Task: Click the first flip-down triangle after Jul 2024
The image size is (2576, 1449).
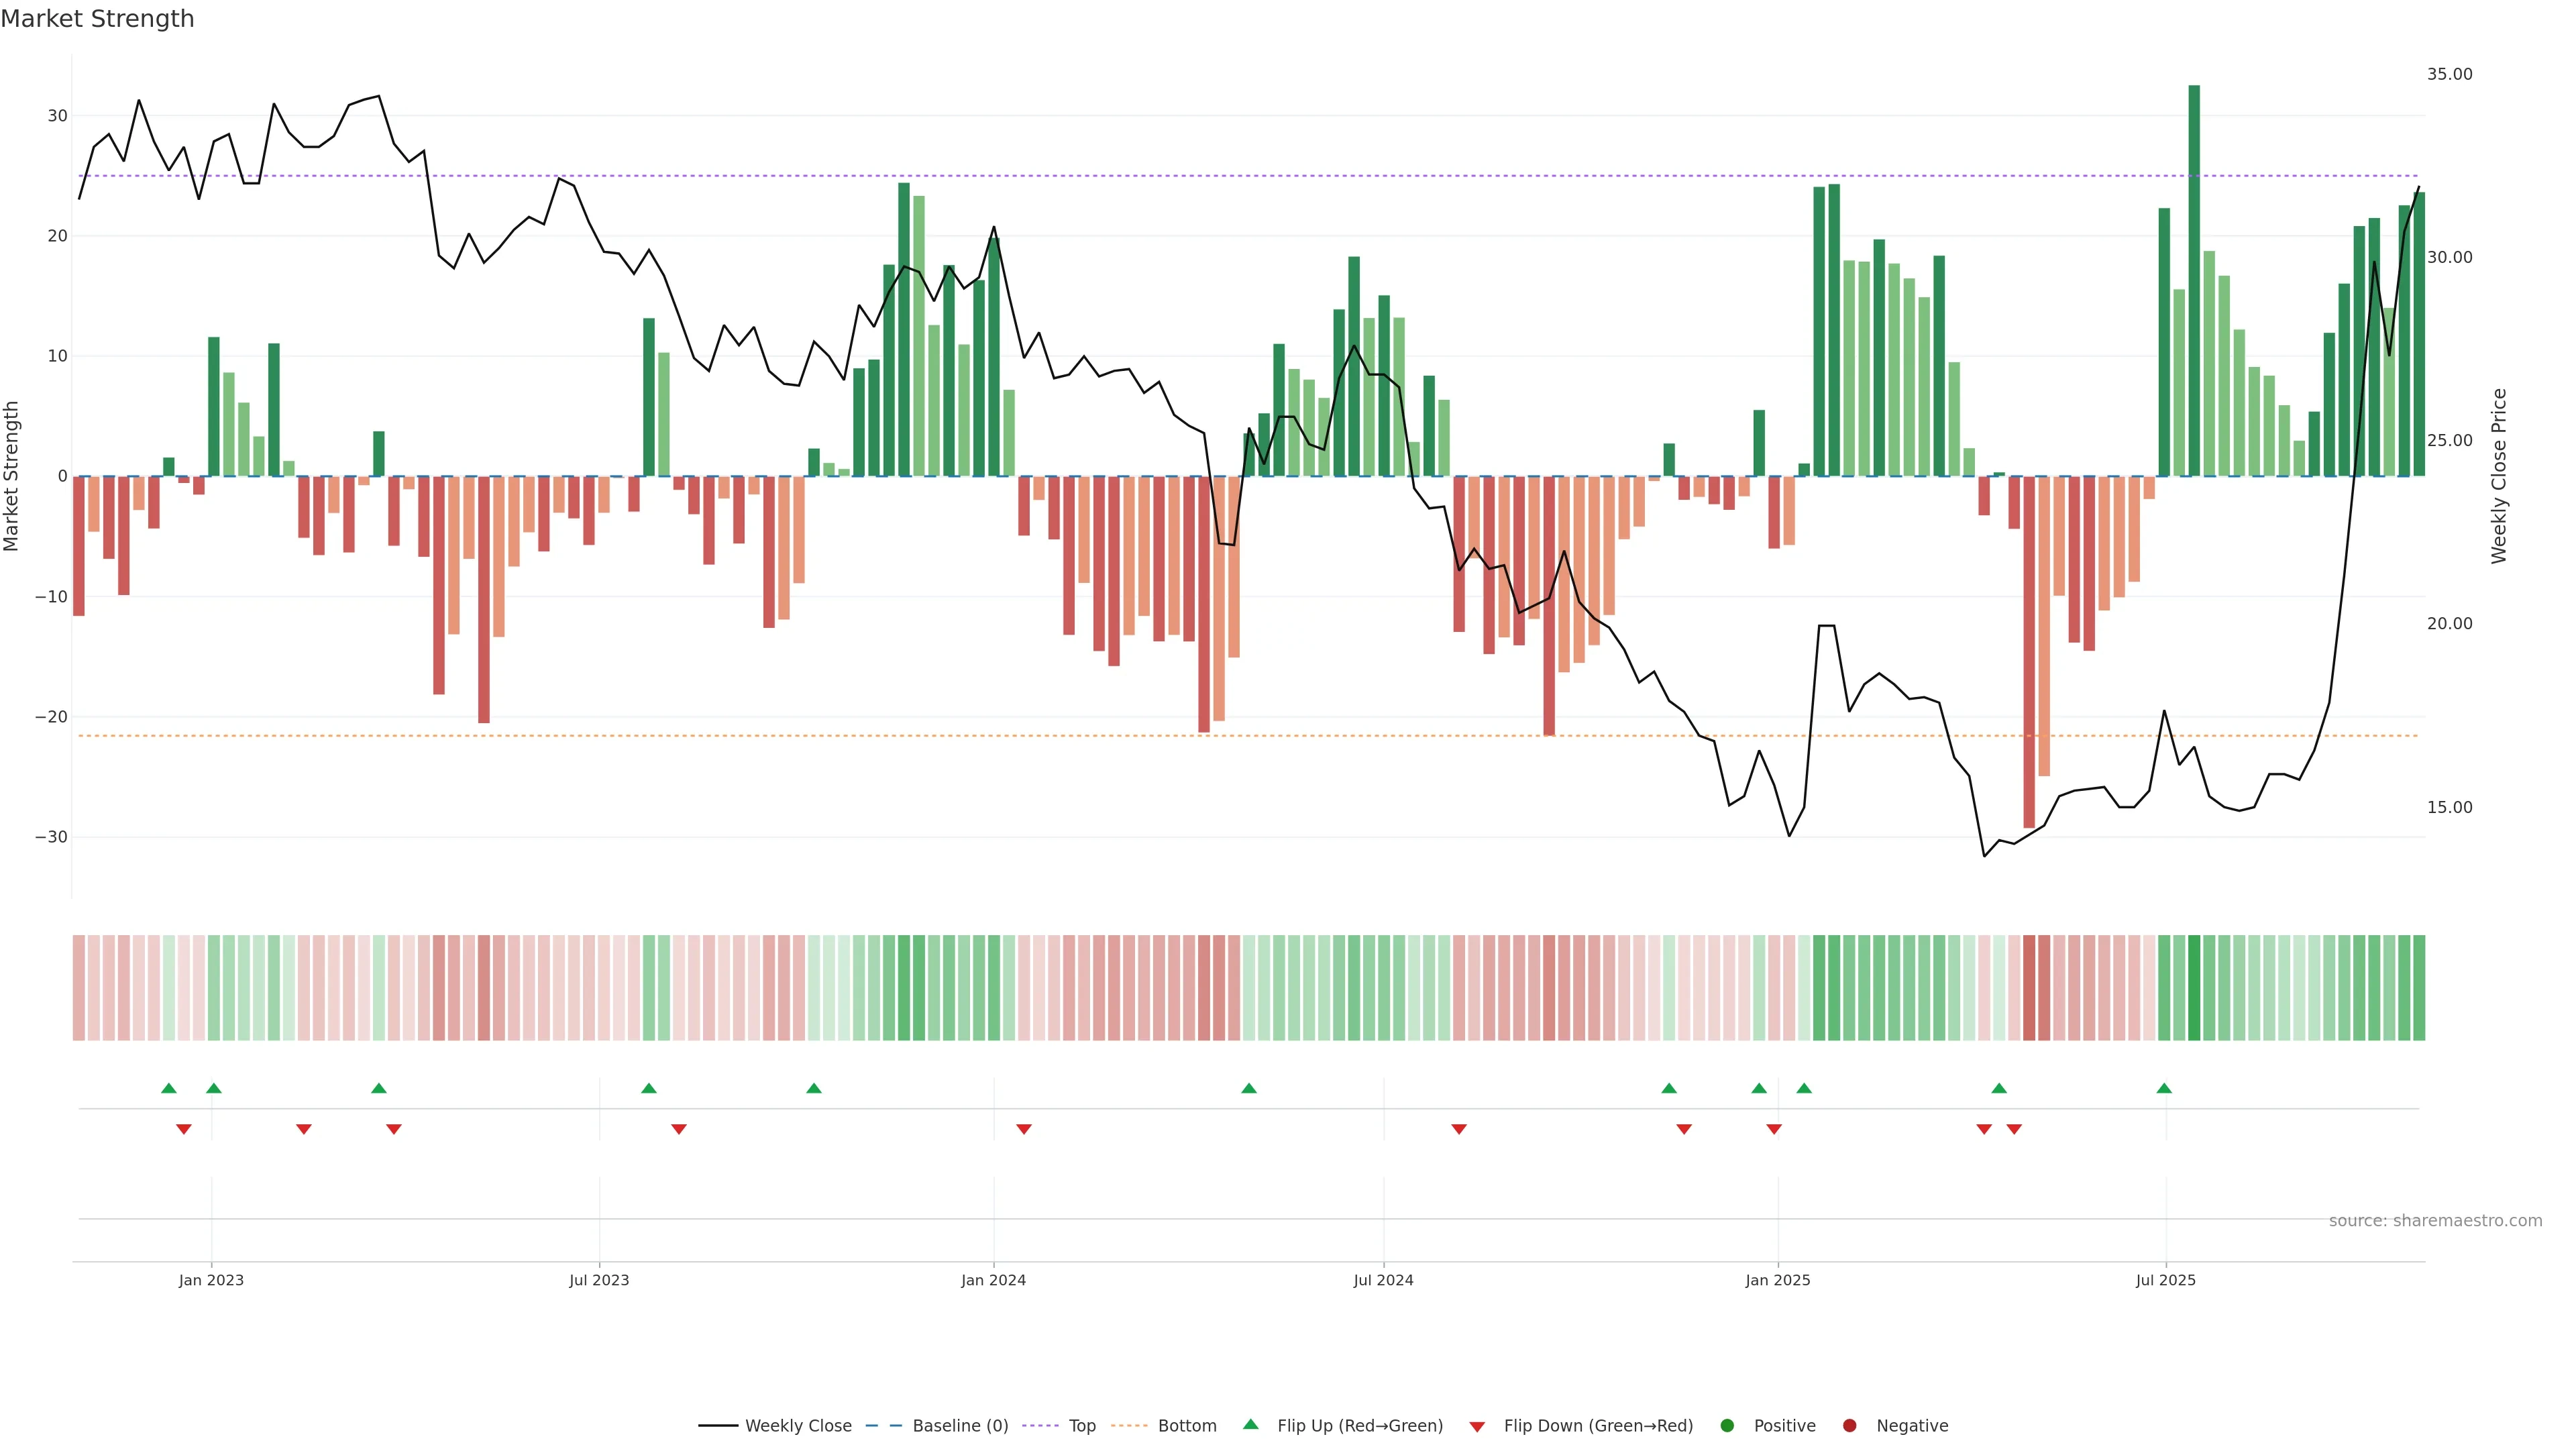Action: 1459,1129
